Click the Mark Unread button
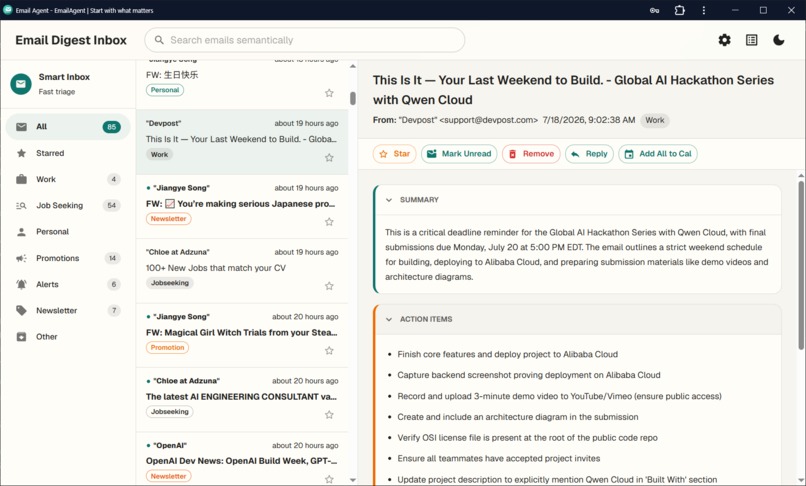This screenshot has width=806, height=486. click(x=459, y=154)
